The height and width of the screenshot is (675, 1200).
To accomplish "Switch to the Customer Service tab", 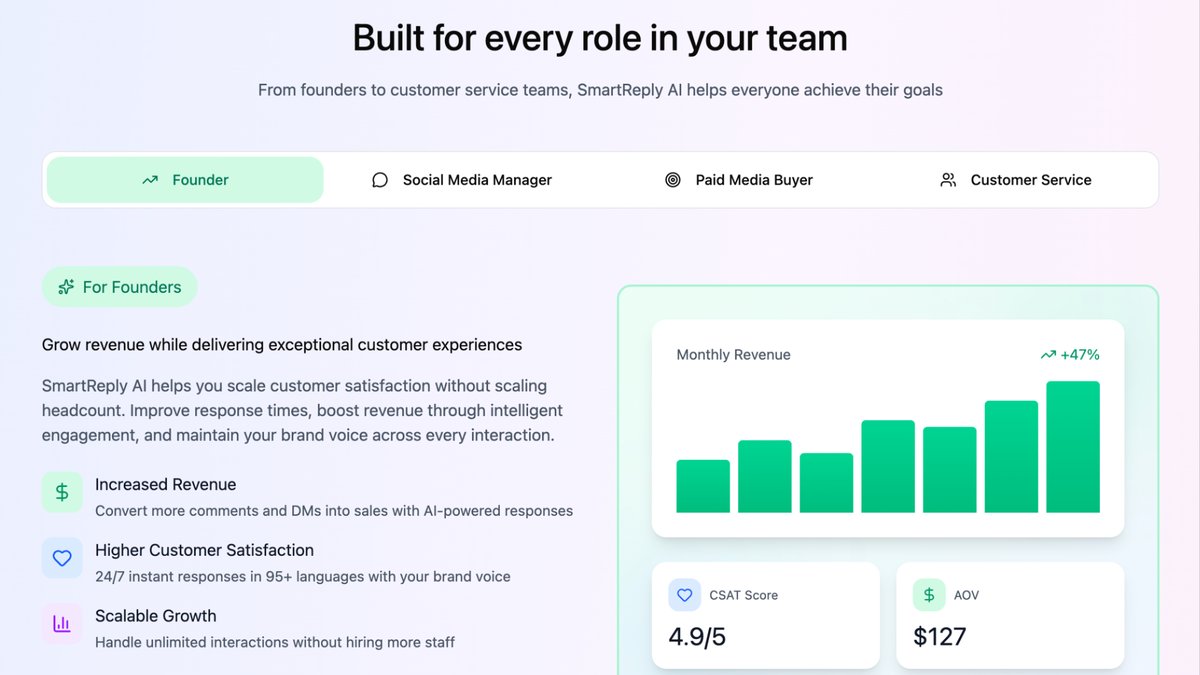I will click(1016, 180).
